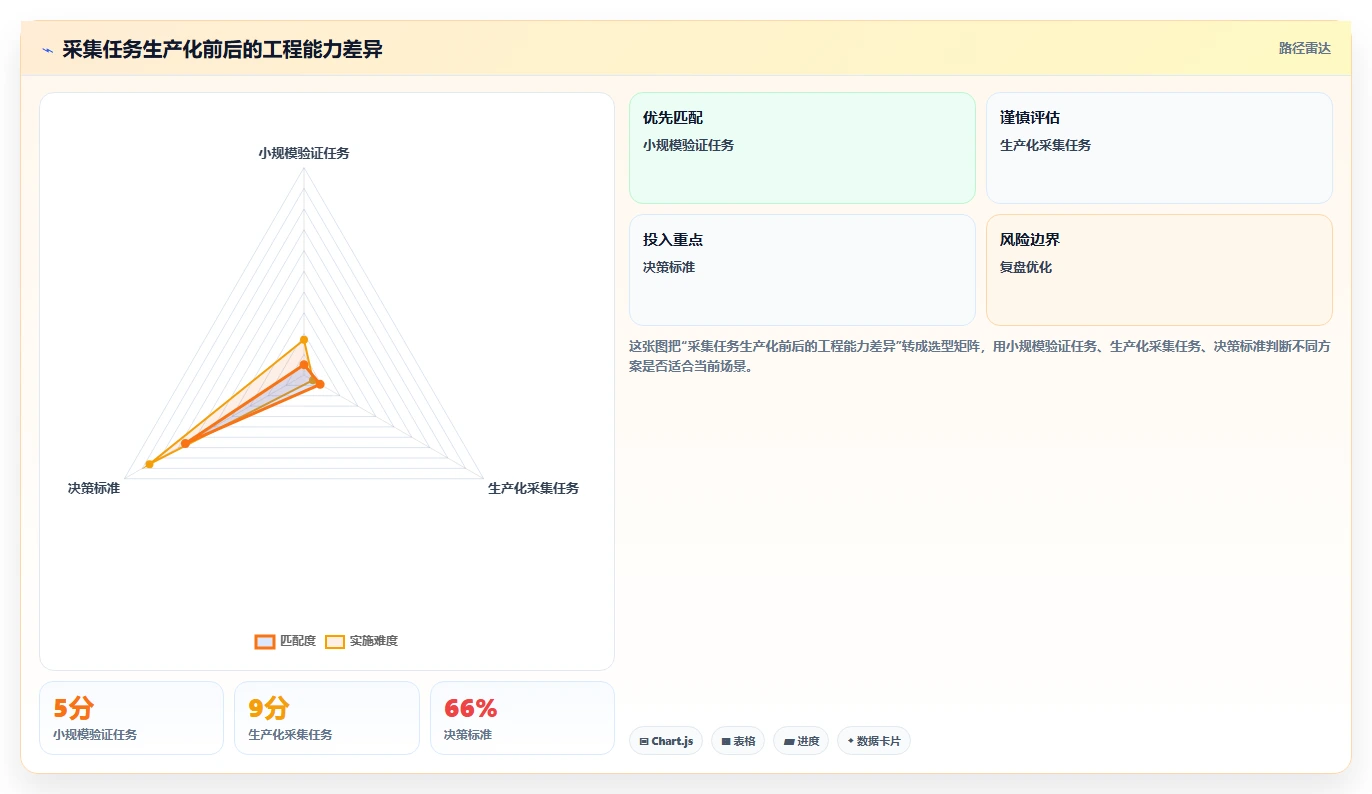Open the 投入重点 card
1372x794 pixels.
tap(802, 270)
